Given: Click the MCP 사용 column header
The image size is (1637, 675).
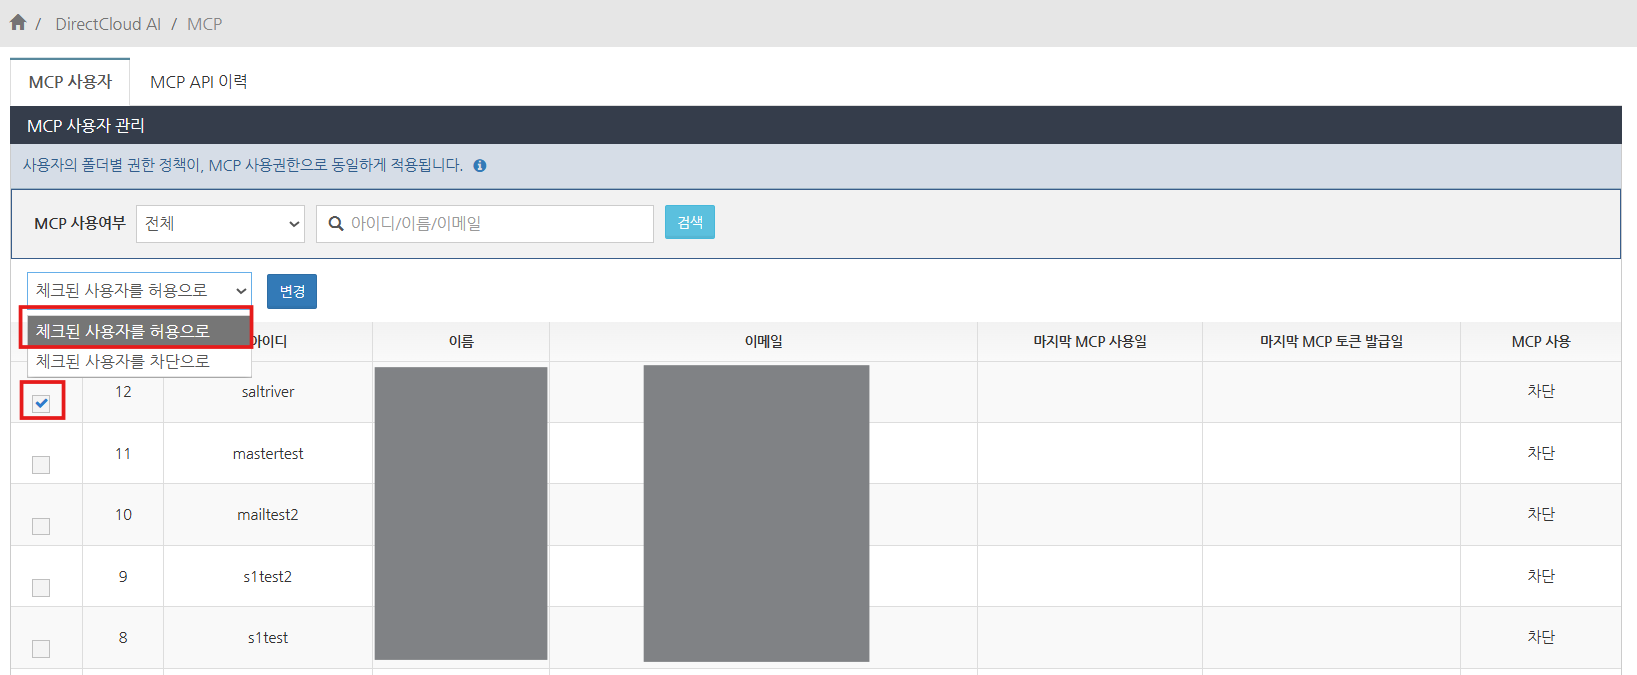Looking at the screenshot, I should tap(1541, 342).
